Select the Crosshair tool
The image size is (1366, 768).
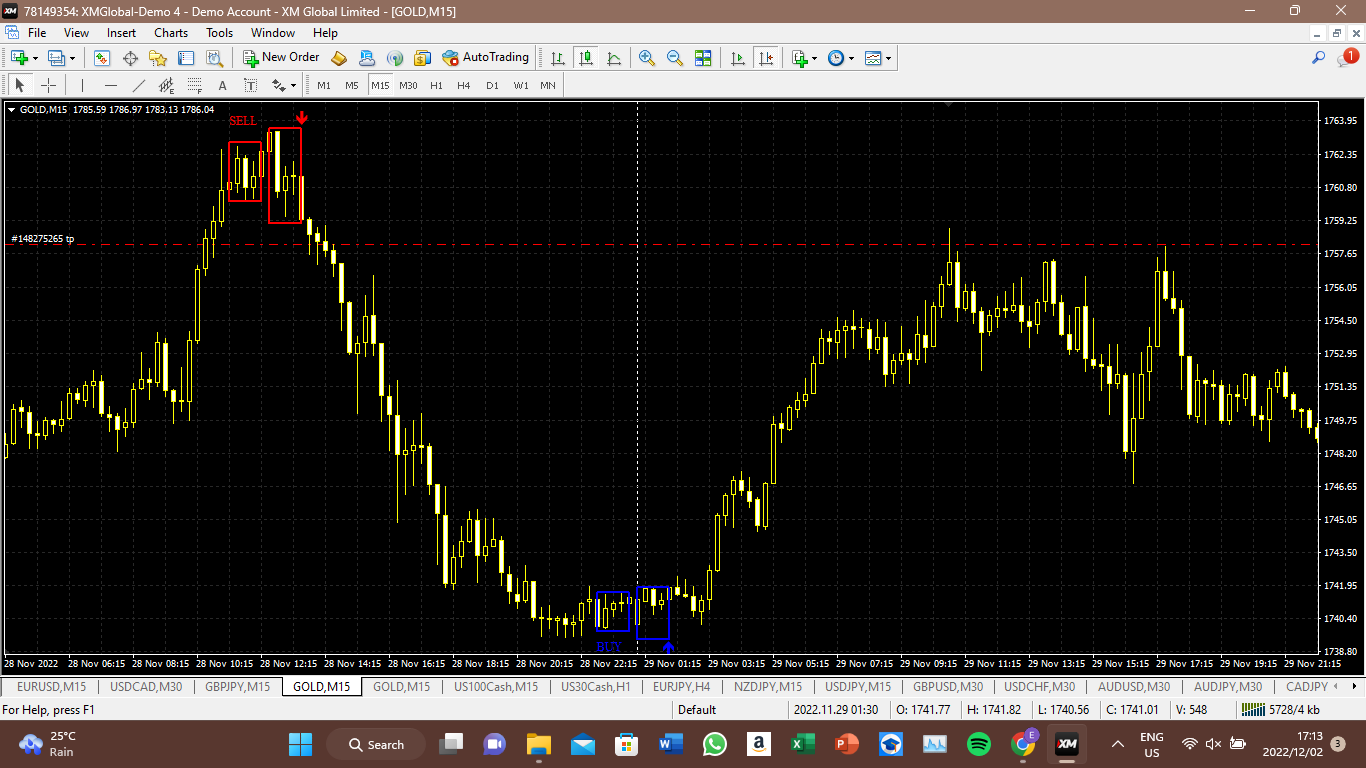click(x=48, y=85)
